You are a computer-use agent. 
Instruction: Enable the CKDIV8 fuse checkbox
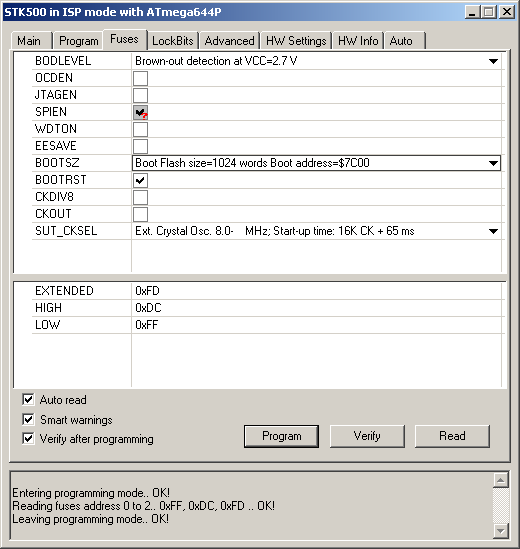pos(140,197)
